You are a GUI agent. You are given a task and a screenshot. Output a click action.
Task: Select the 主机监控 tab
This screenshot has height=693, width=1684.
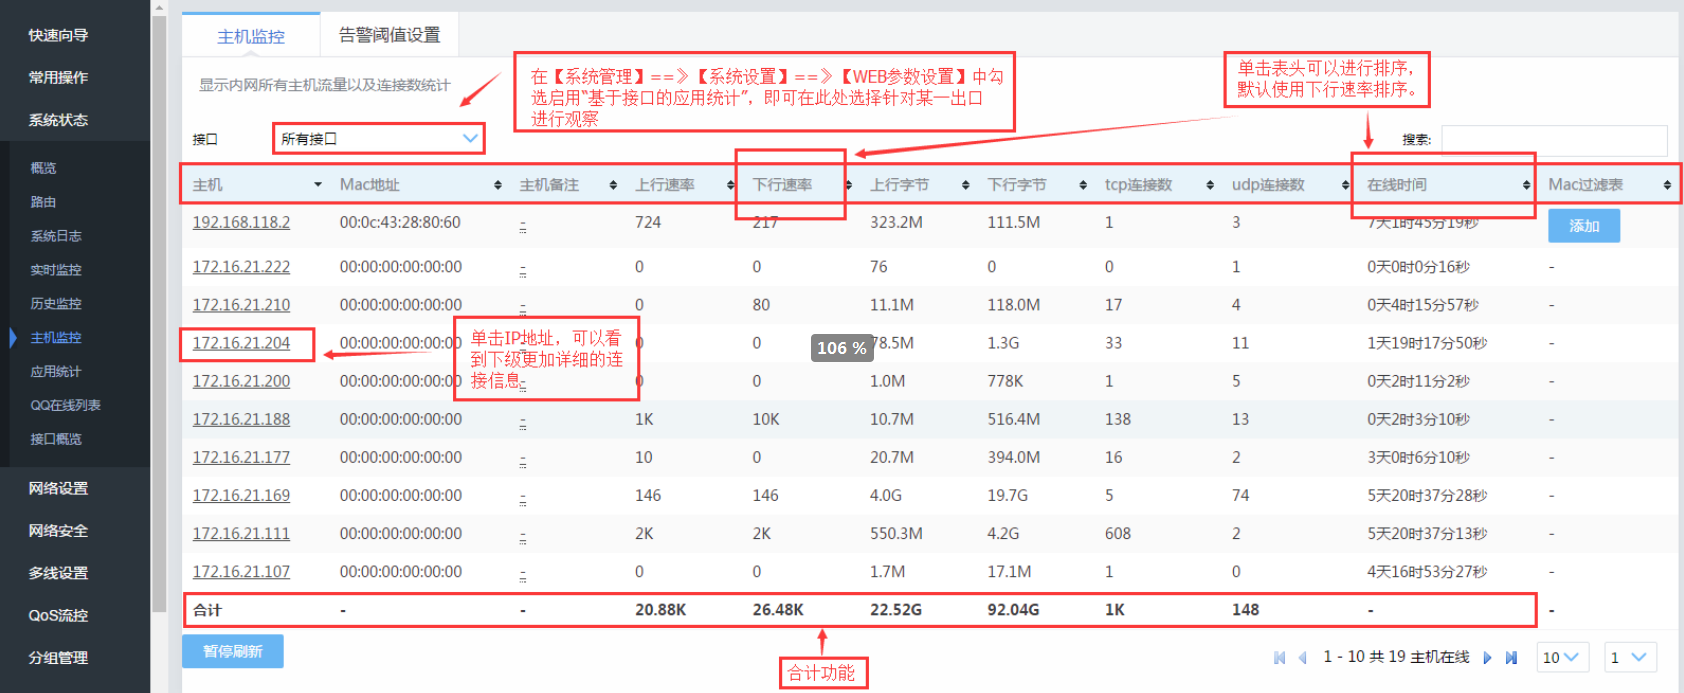[x=251, y=36]
